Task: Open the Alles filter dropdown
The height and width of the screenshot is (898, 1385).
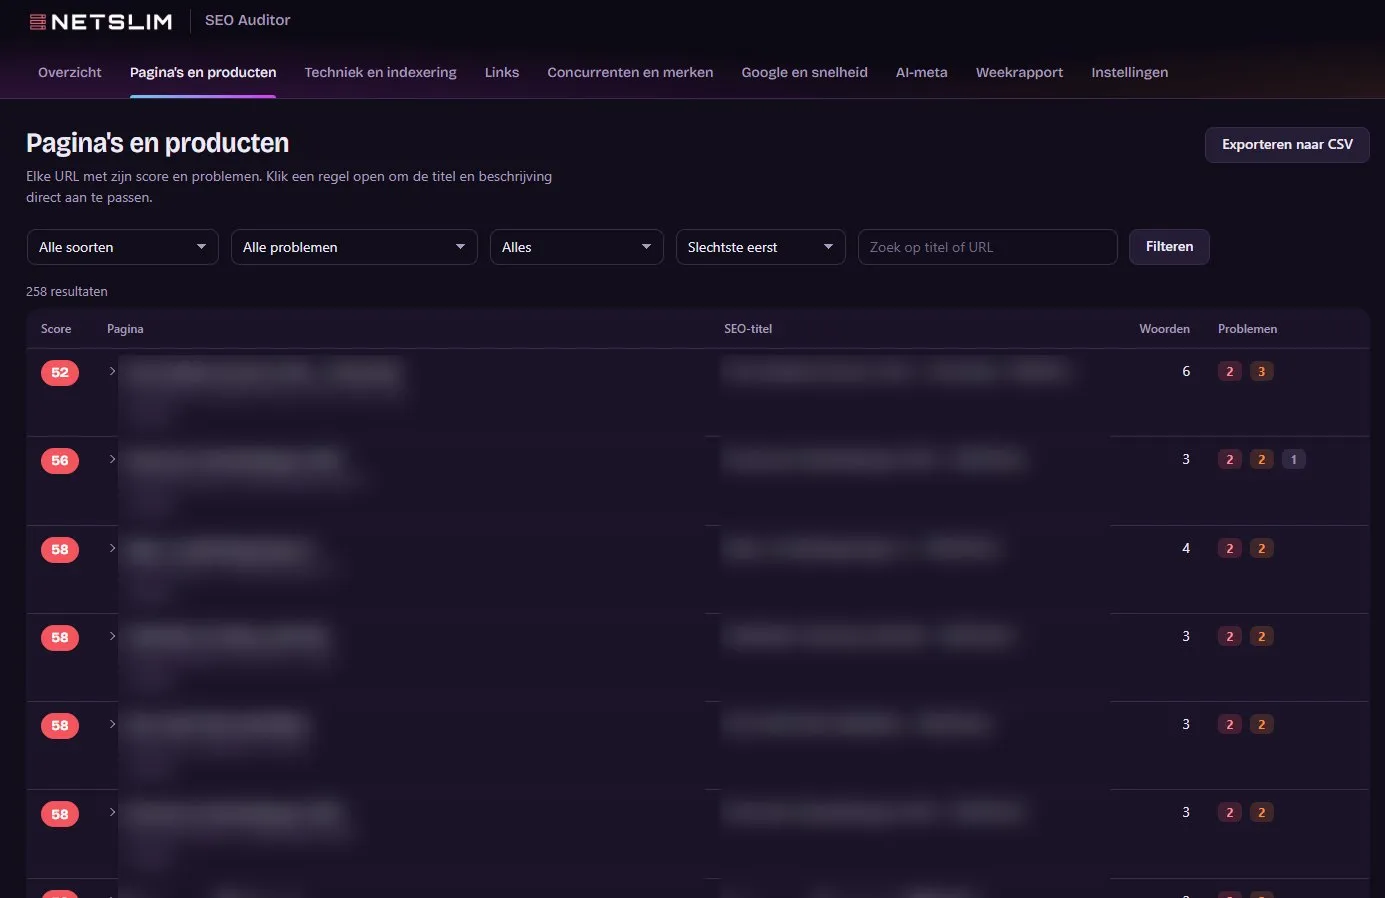Action: [x=576, y=247]
